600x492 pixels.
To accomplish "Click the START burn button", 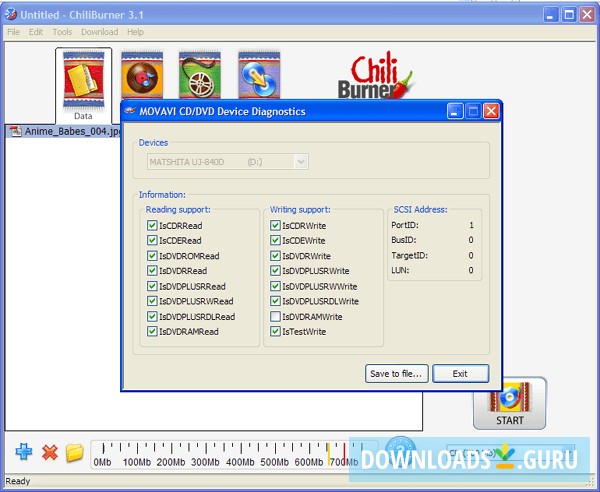I will (x=509, y=404).
